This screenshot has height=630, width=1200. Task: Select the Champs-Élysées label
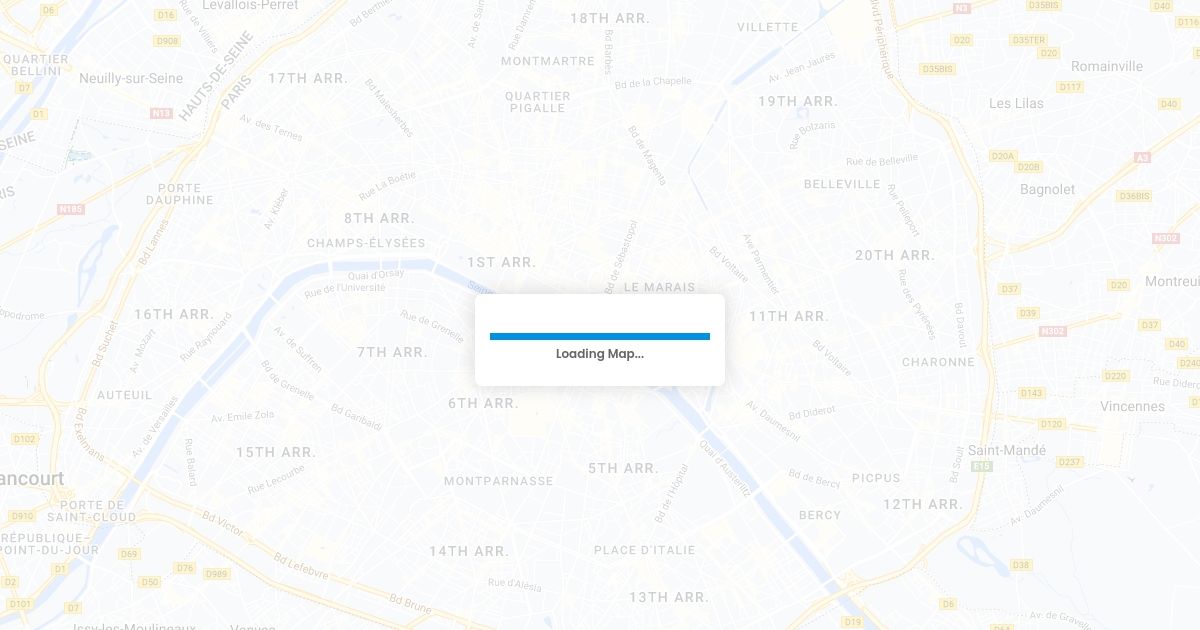[366, 243]
